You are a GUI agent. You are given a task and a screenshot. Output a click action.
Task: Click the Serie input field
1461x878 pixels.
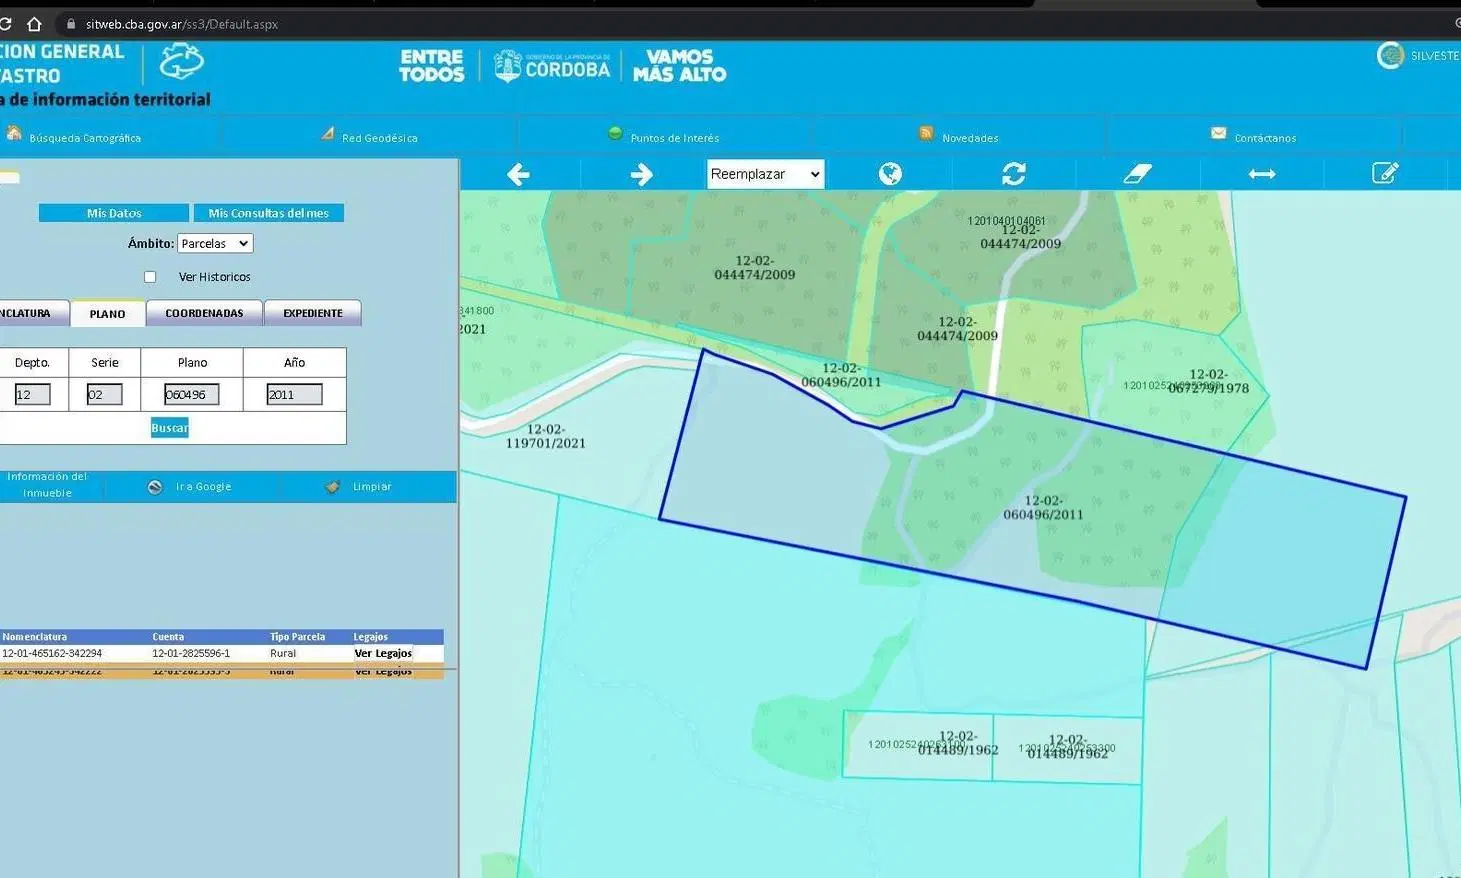[x=104, y=394]
